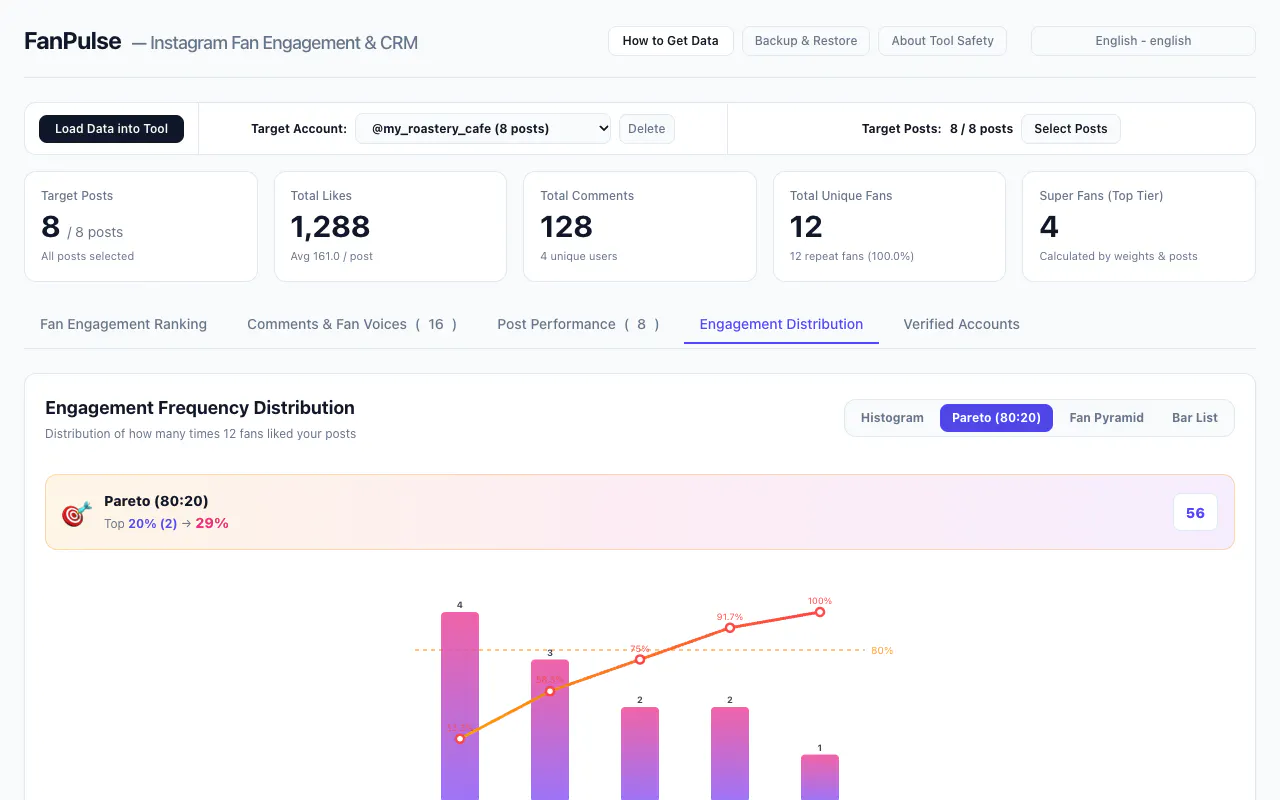The width and height of the screenshot is (1280, 800).
Task: Click the Total Unique Fans stat card
Action: click(889, 226)
